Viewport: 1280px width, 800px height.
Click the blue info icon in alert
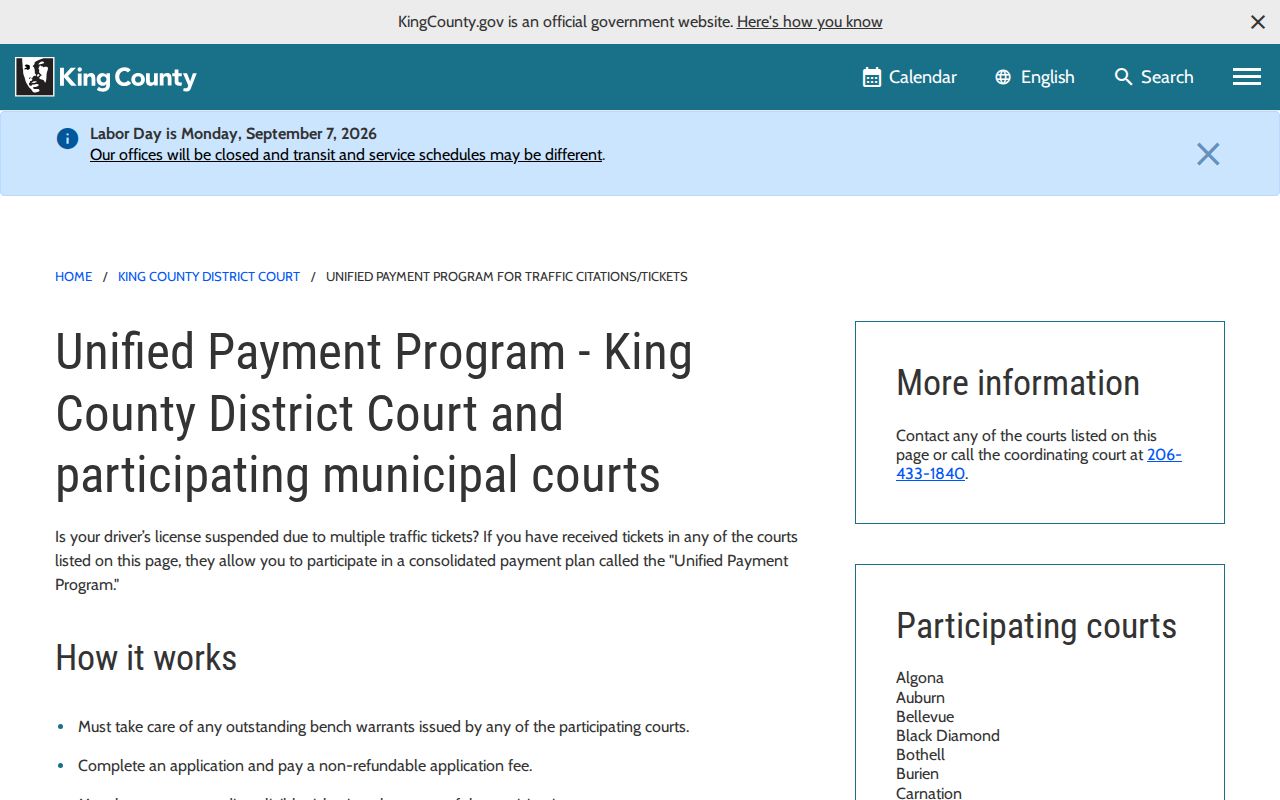(67, 139)
